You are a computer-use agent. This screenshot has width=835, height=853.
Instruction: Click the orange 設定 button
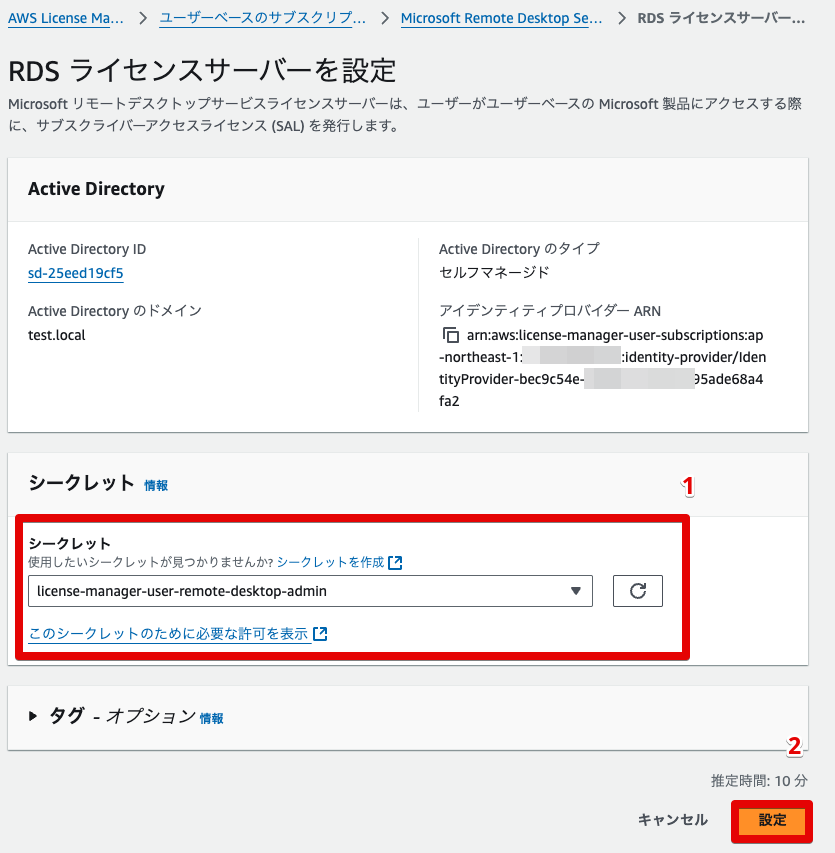coord(772,820)
